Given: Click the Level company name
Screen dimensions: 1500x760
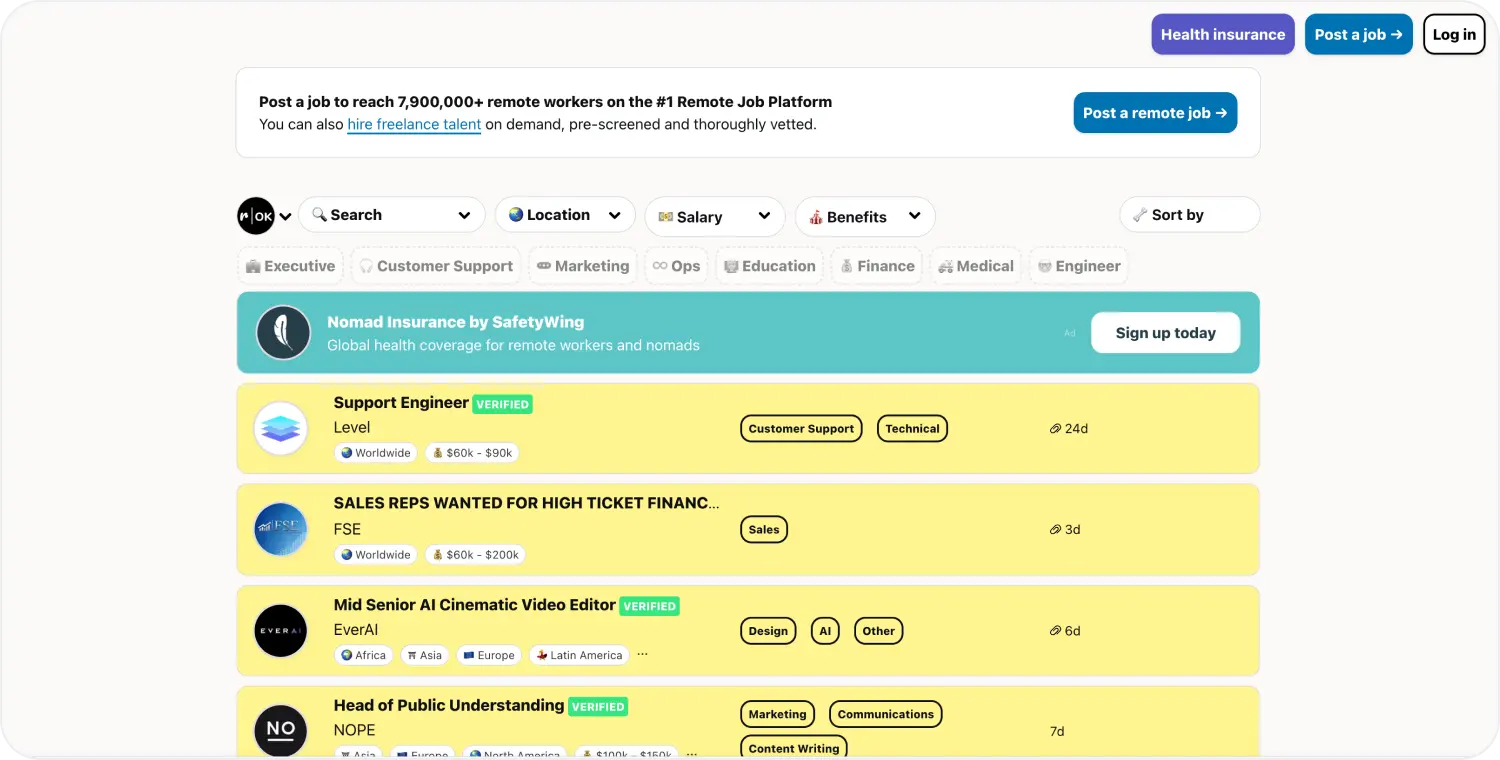Looking at the screenshot, I should tap(352, 428).
